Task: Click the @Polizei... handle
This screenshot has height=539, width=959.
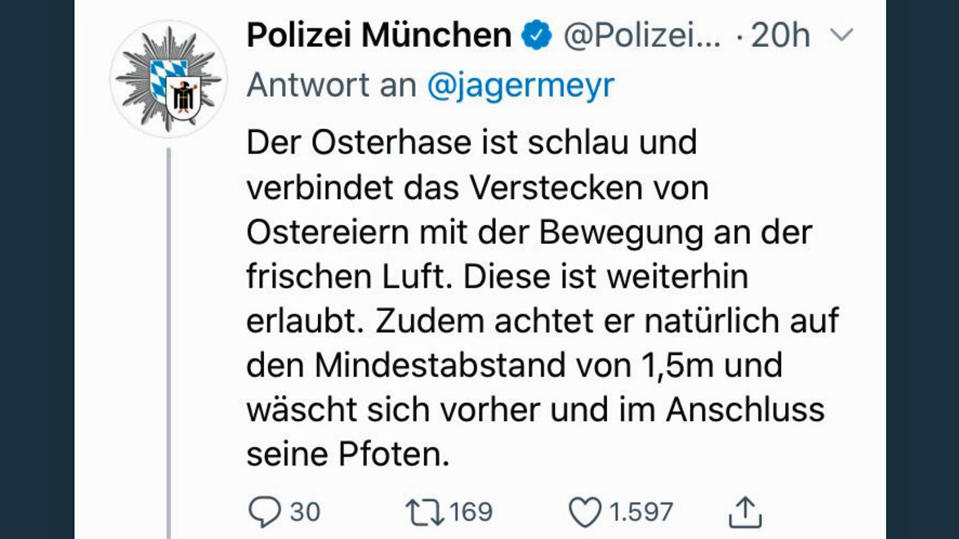Action: click(642, 35)
